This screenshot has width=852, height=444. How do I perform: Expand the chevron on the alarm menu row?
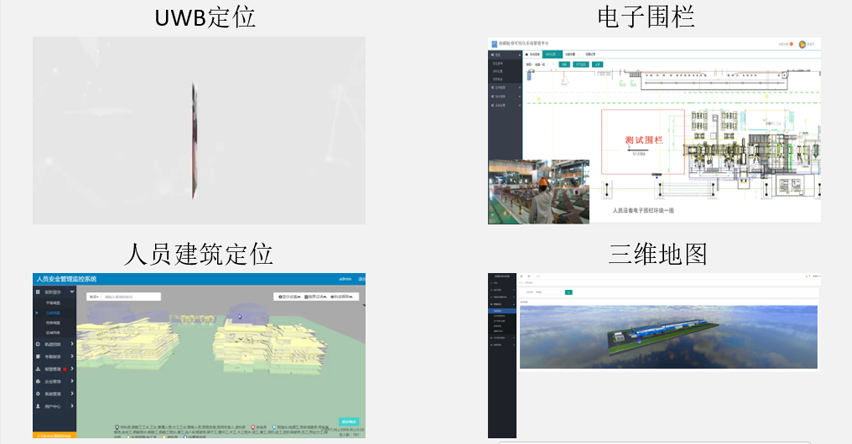coord(72,369)
